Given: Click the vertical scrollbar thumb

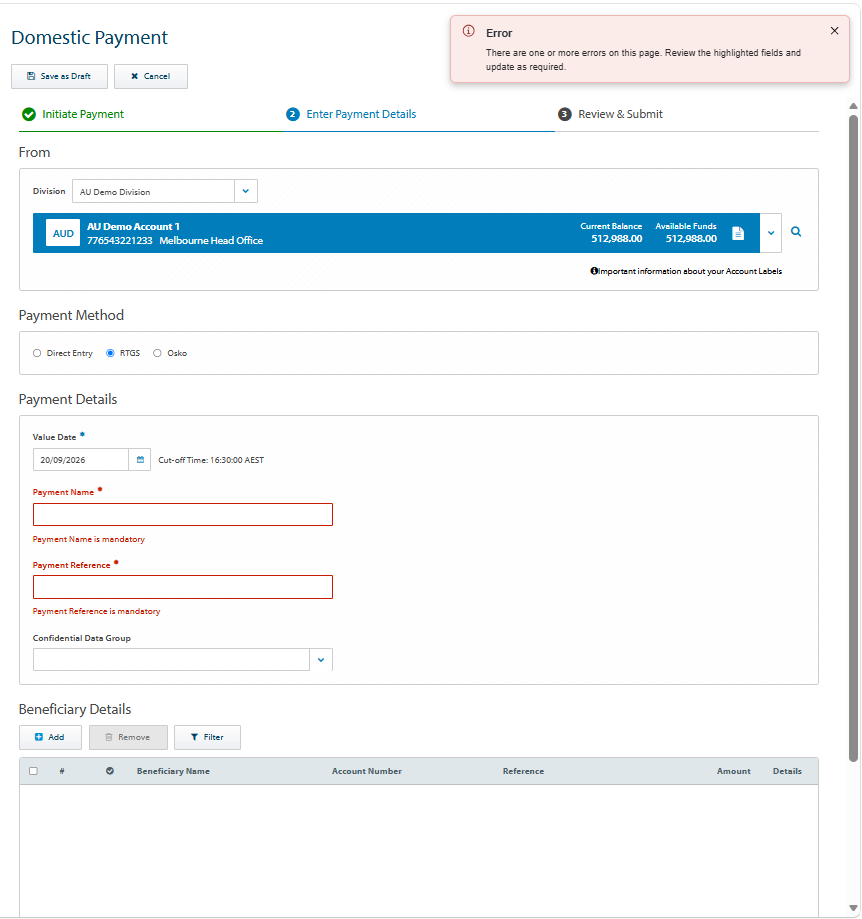Looking at the screenshot, I should click(x=853, y=438).
